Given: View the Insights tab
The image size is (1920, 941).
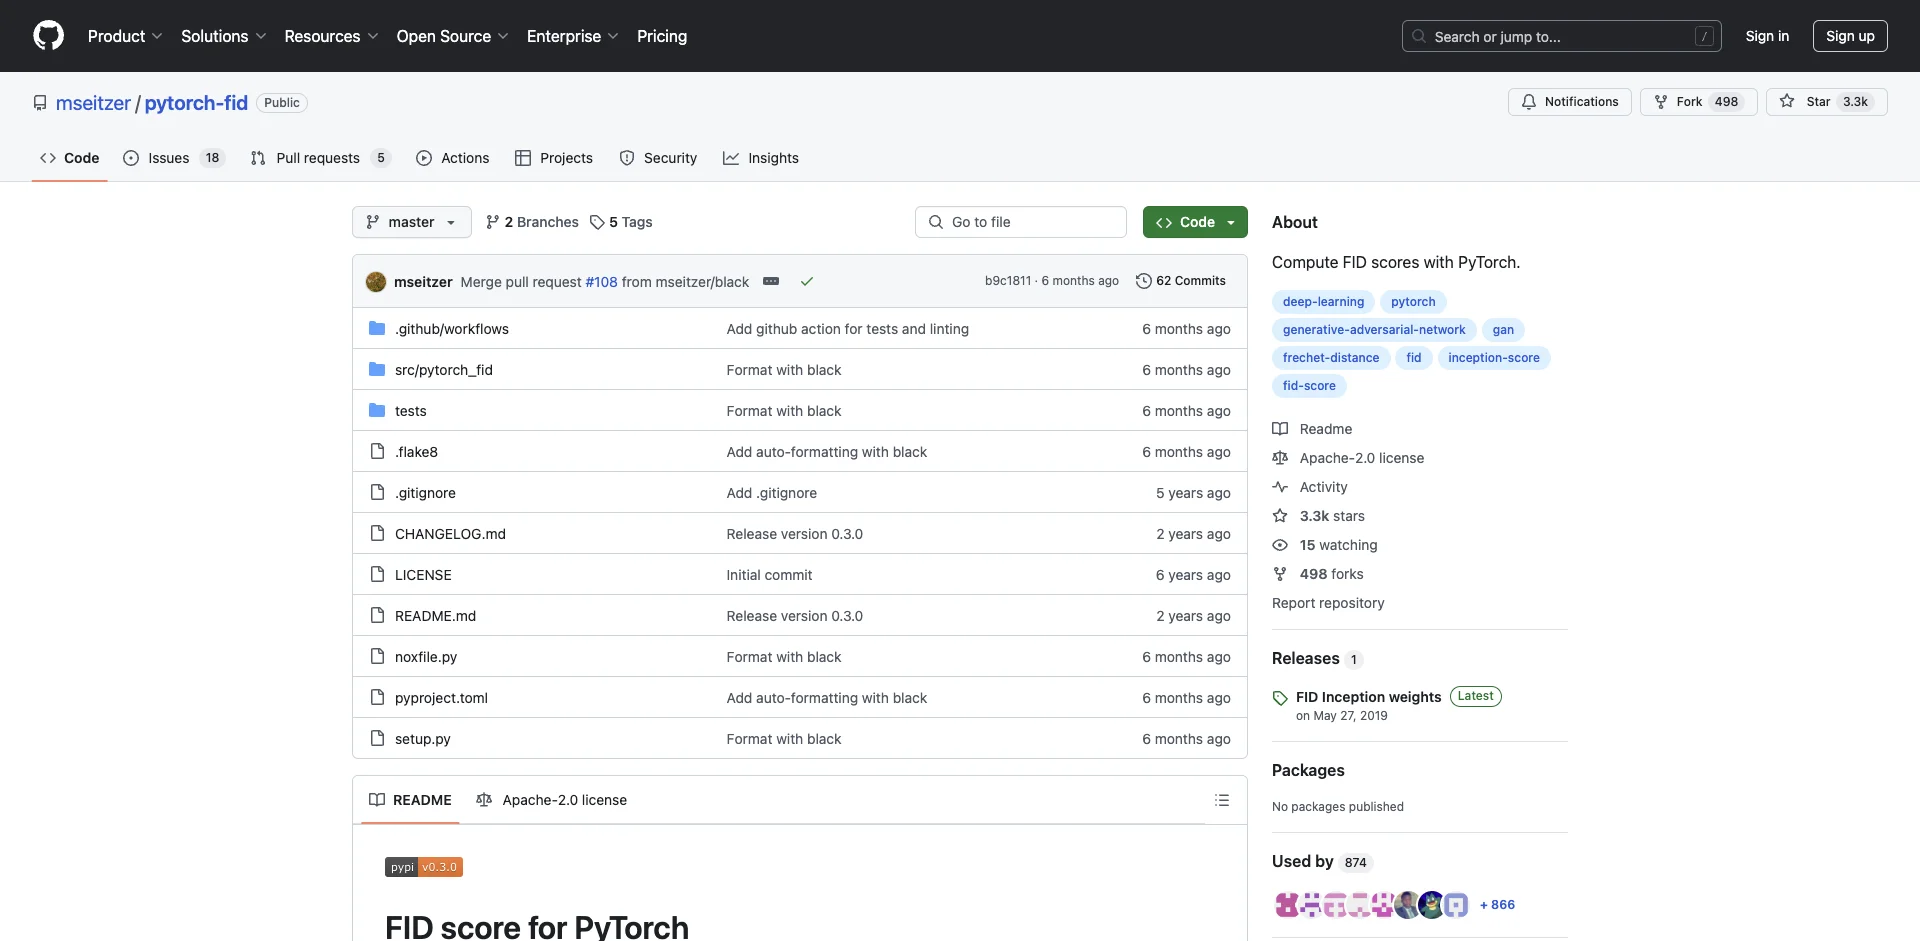Looking at the screenshot, I should pyautogui.click(x=761, y=158).
